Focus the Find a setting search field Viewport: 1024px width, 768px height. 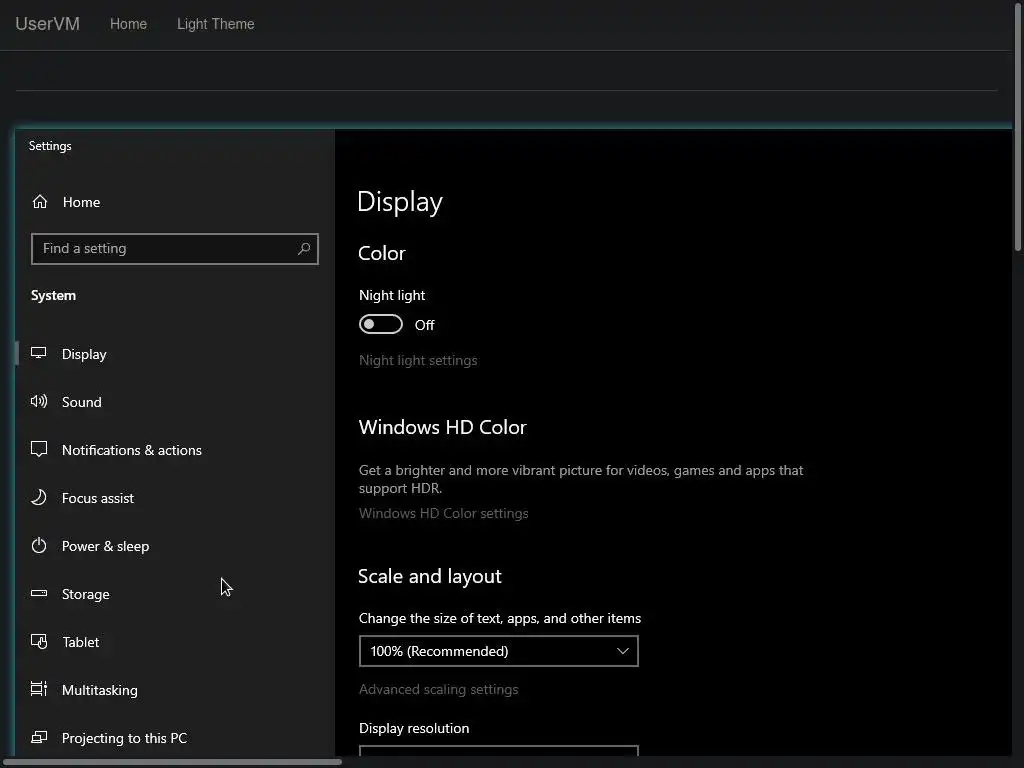[x=174, y=249]
